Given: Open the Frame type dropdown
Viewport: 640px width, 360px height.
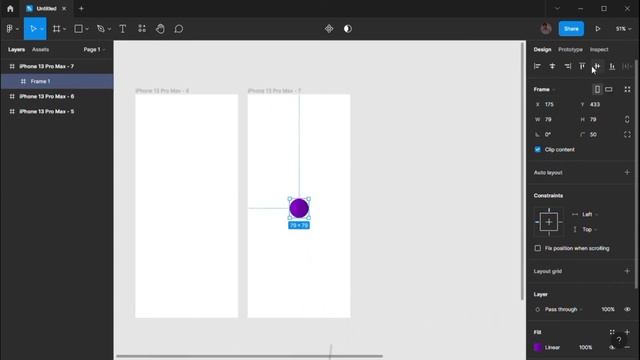Looking at the screenshot, I should point(544,89).
